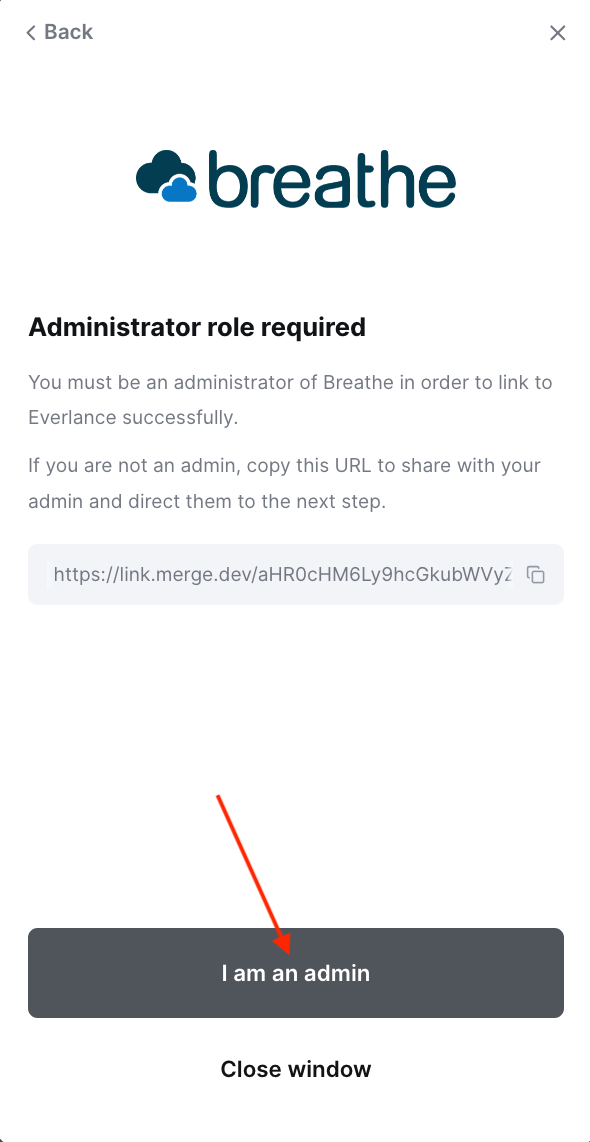The height and width of the screenshot is (1142, 590).
Task: Go Back to the previous step
Action: (60, 32)
